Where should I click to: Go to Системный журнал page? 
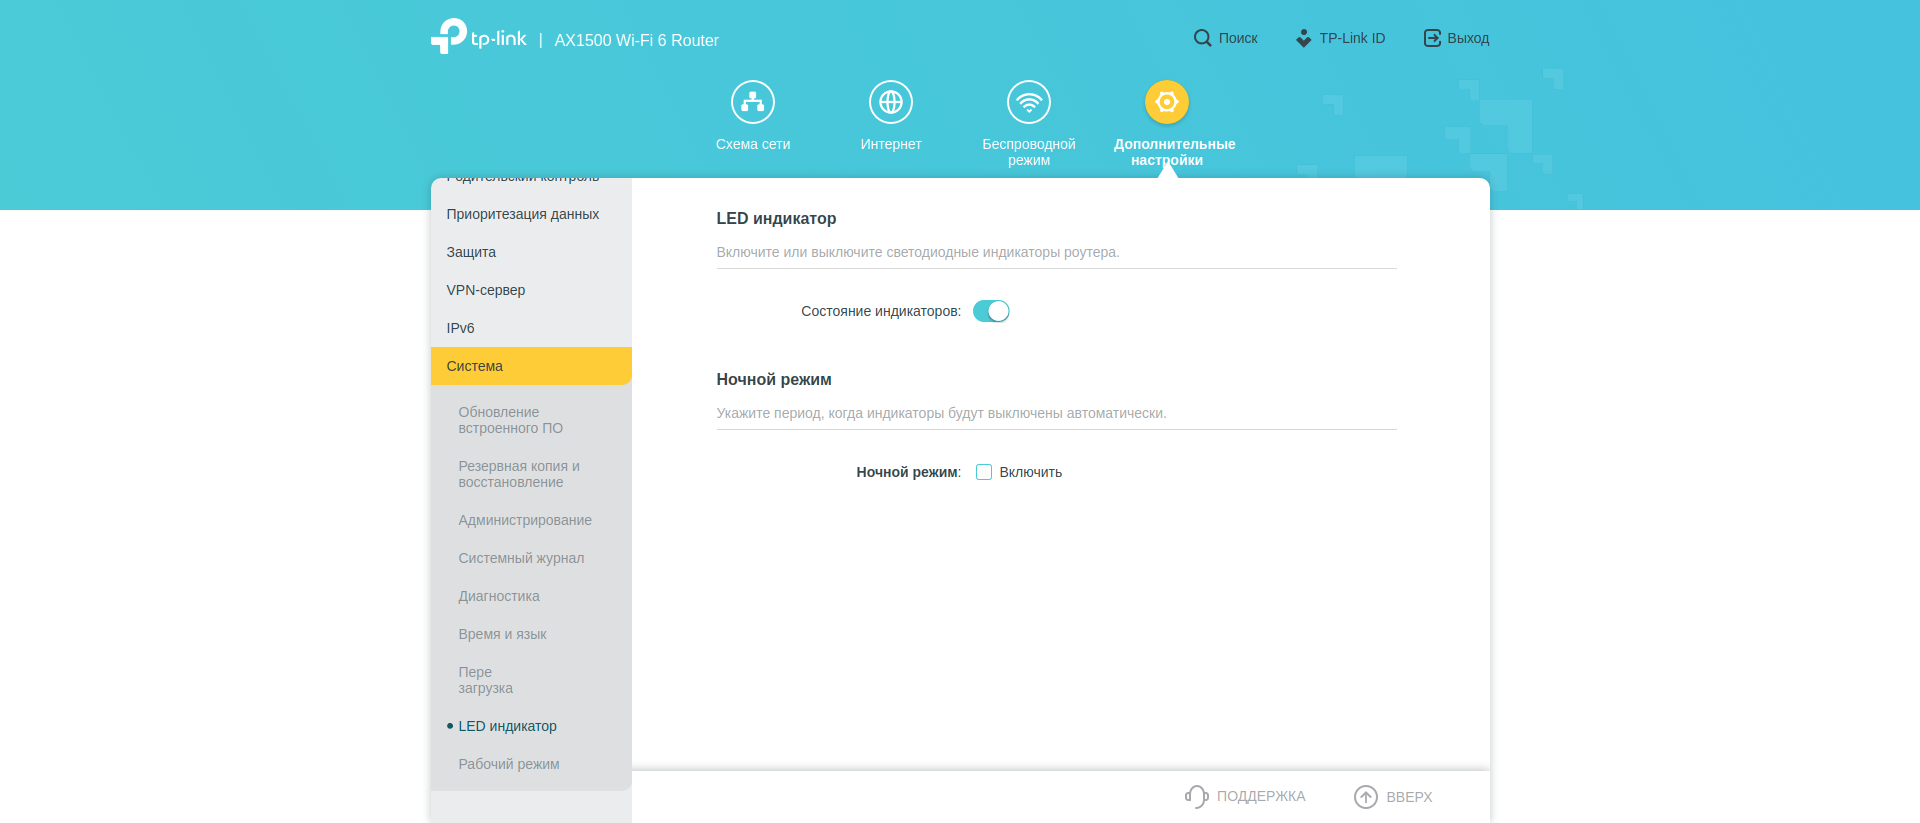click(x=521, y=558)
